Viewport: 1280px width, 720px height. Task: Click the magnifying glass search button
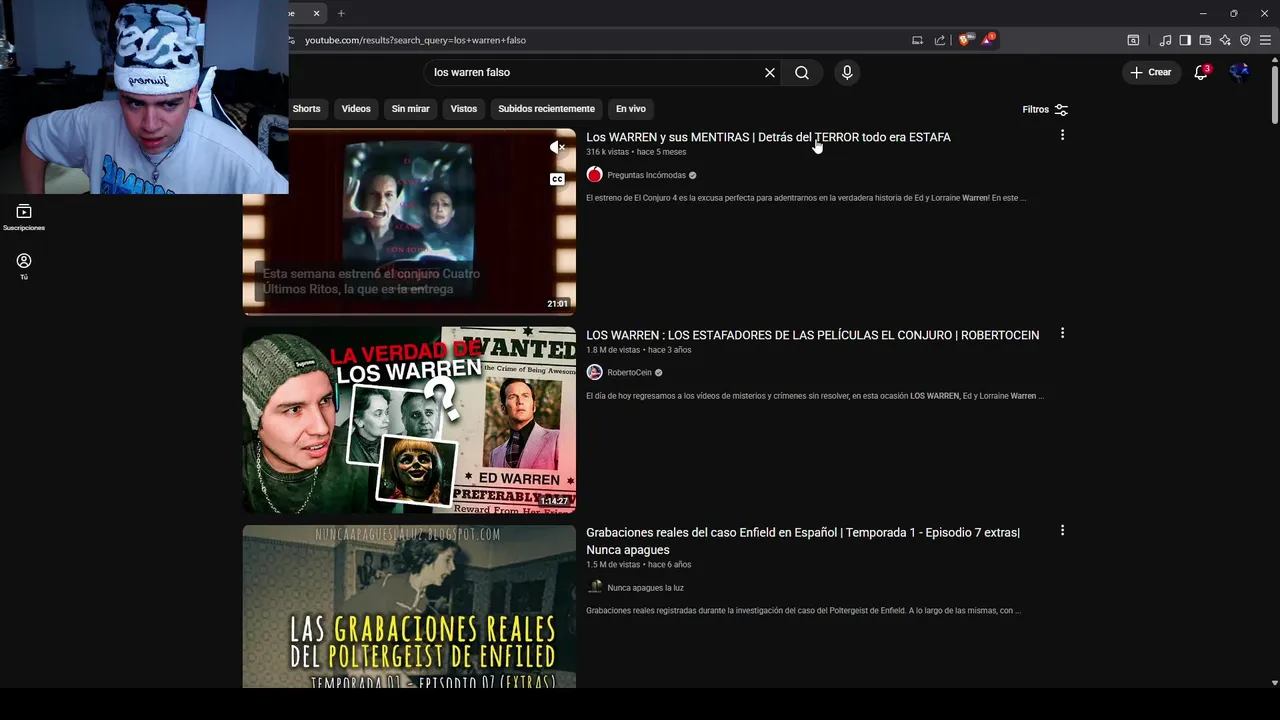pos(802,72)
